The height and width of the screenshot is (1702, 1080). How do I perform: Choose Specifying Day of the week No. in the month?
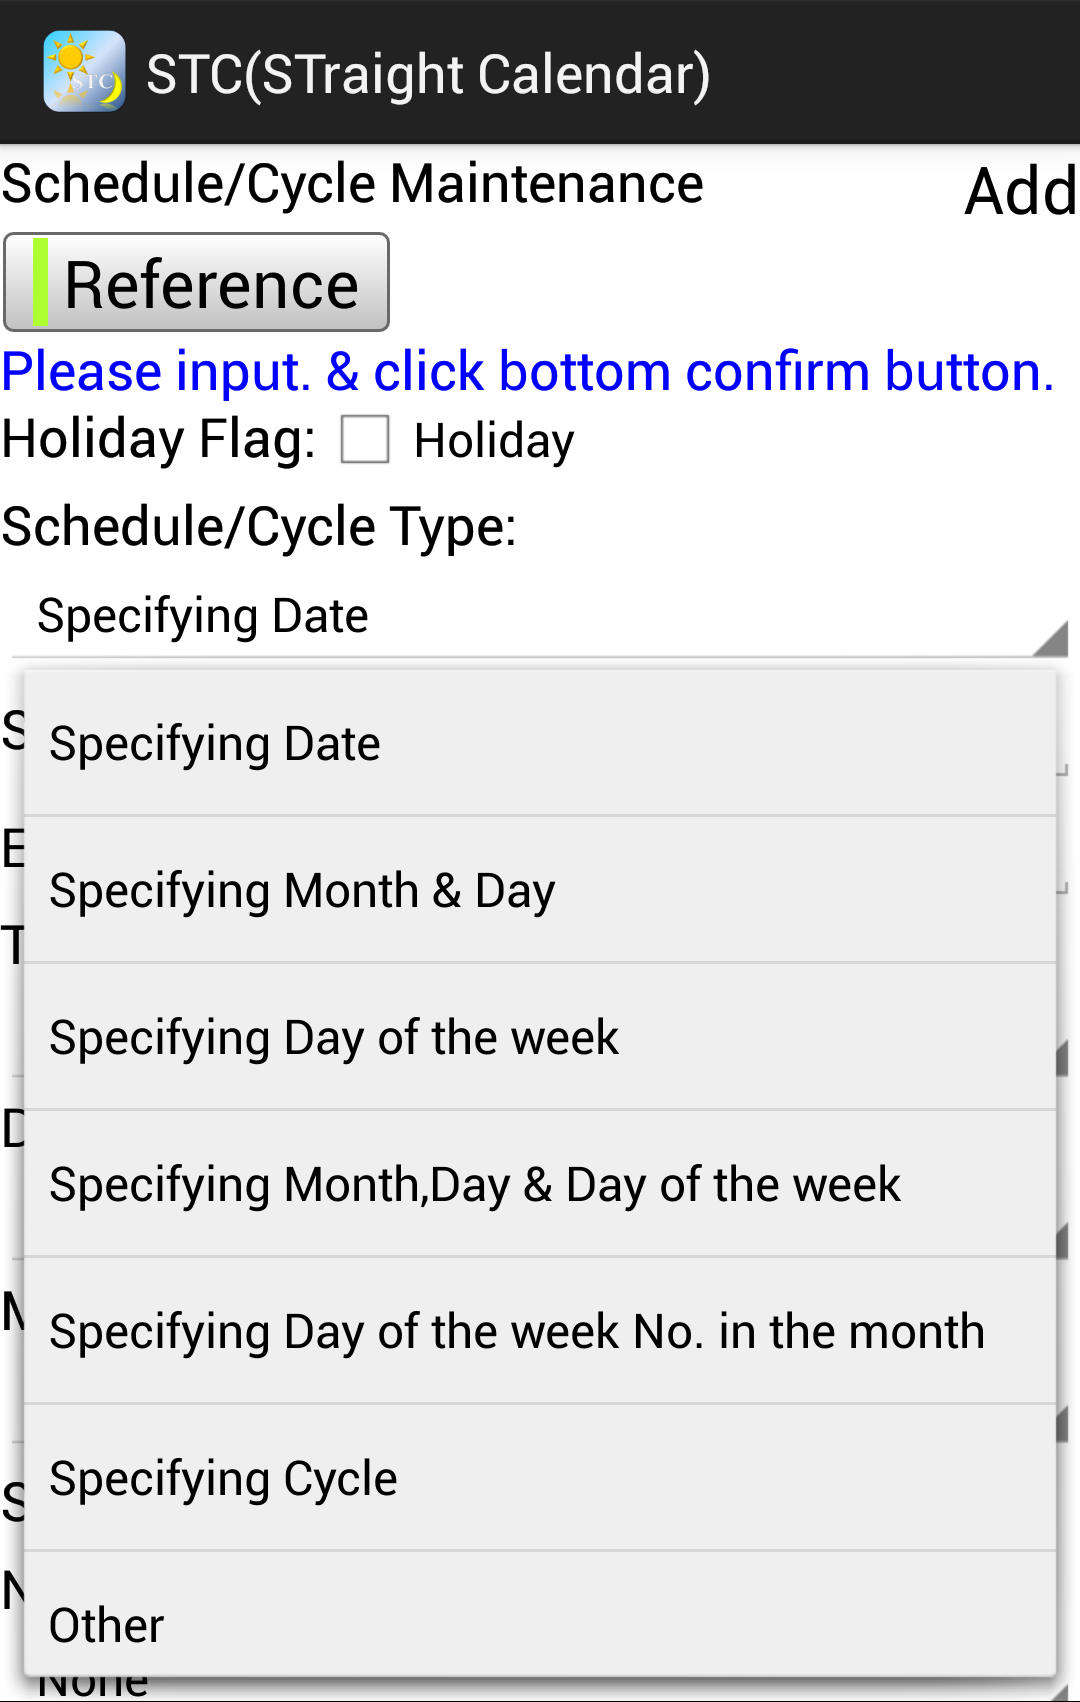coord(540,1331)
